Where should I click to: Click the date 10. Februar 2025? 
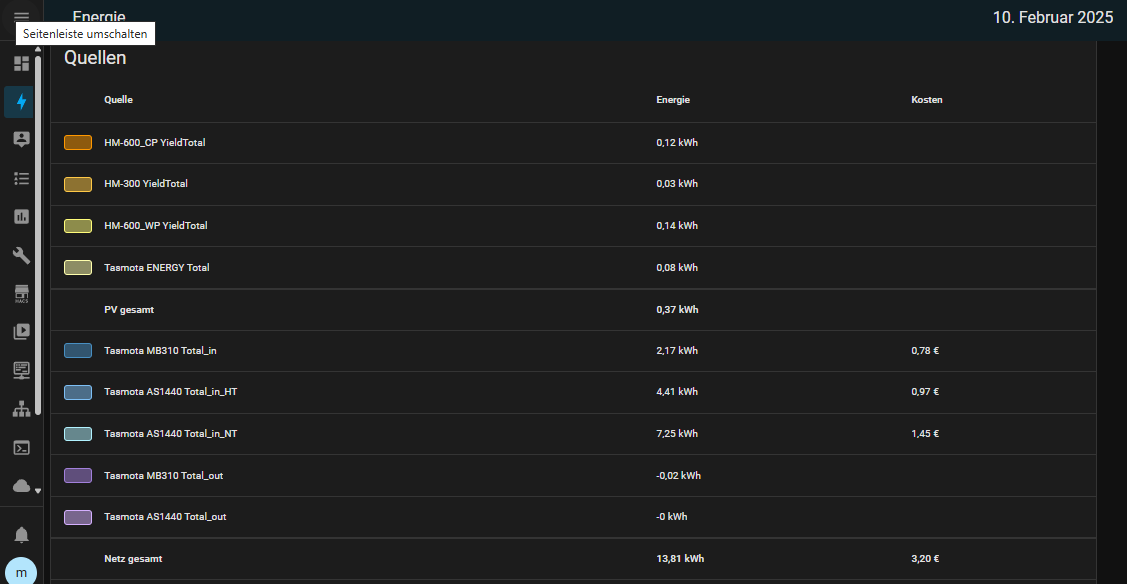[x=1052, y=18]
